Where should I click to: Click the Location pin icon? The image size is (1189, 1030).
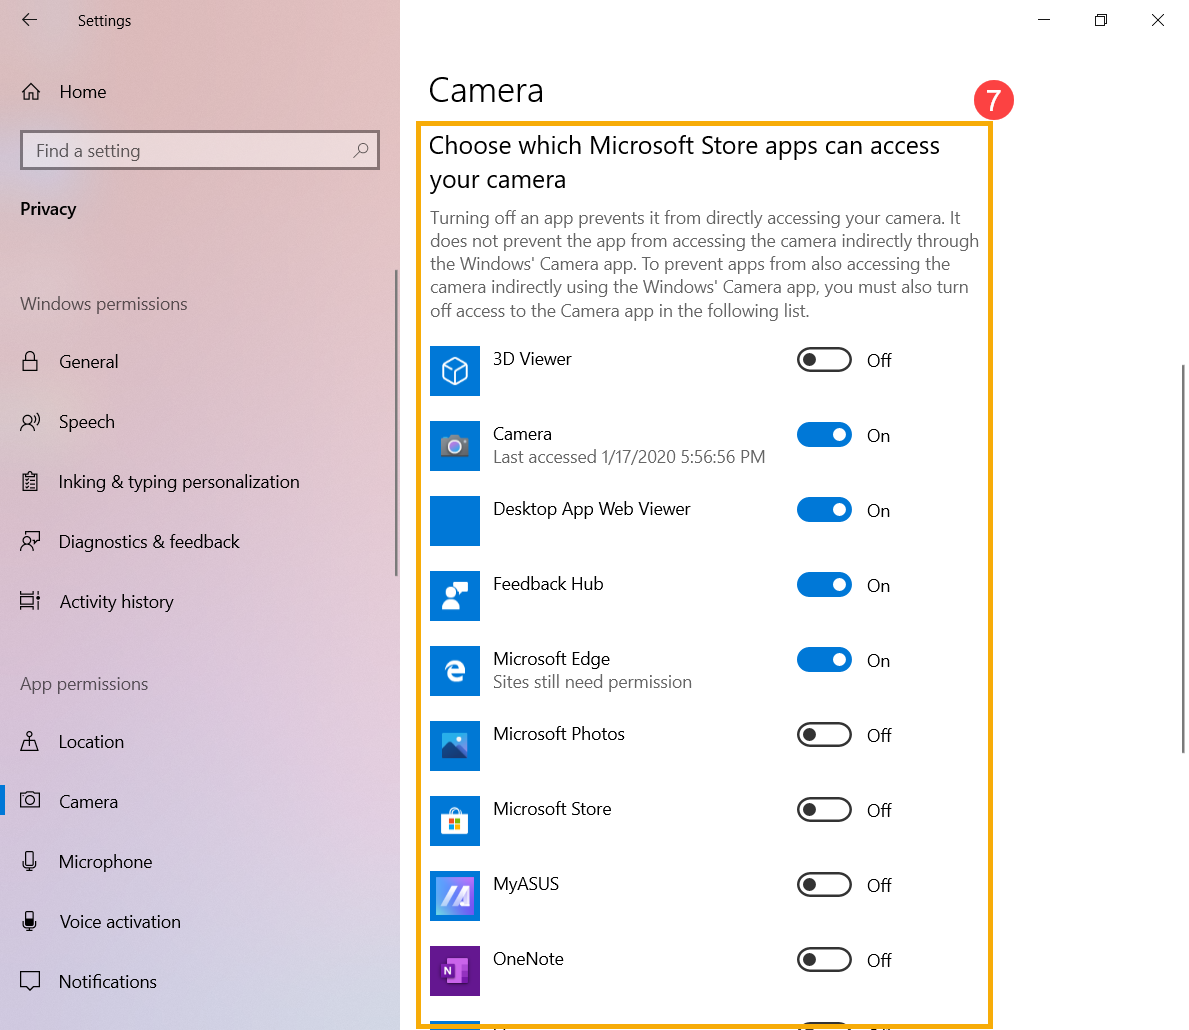coord(30,741)
